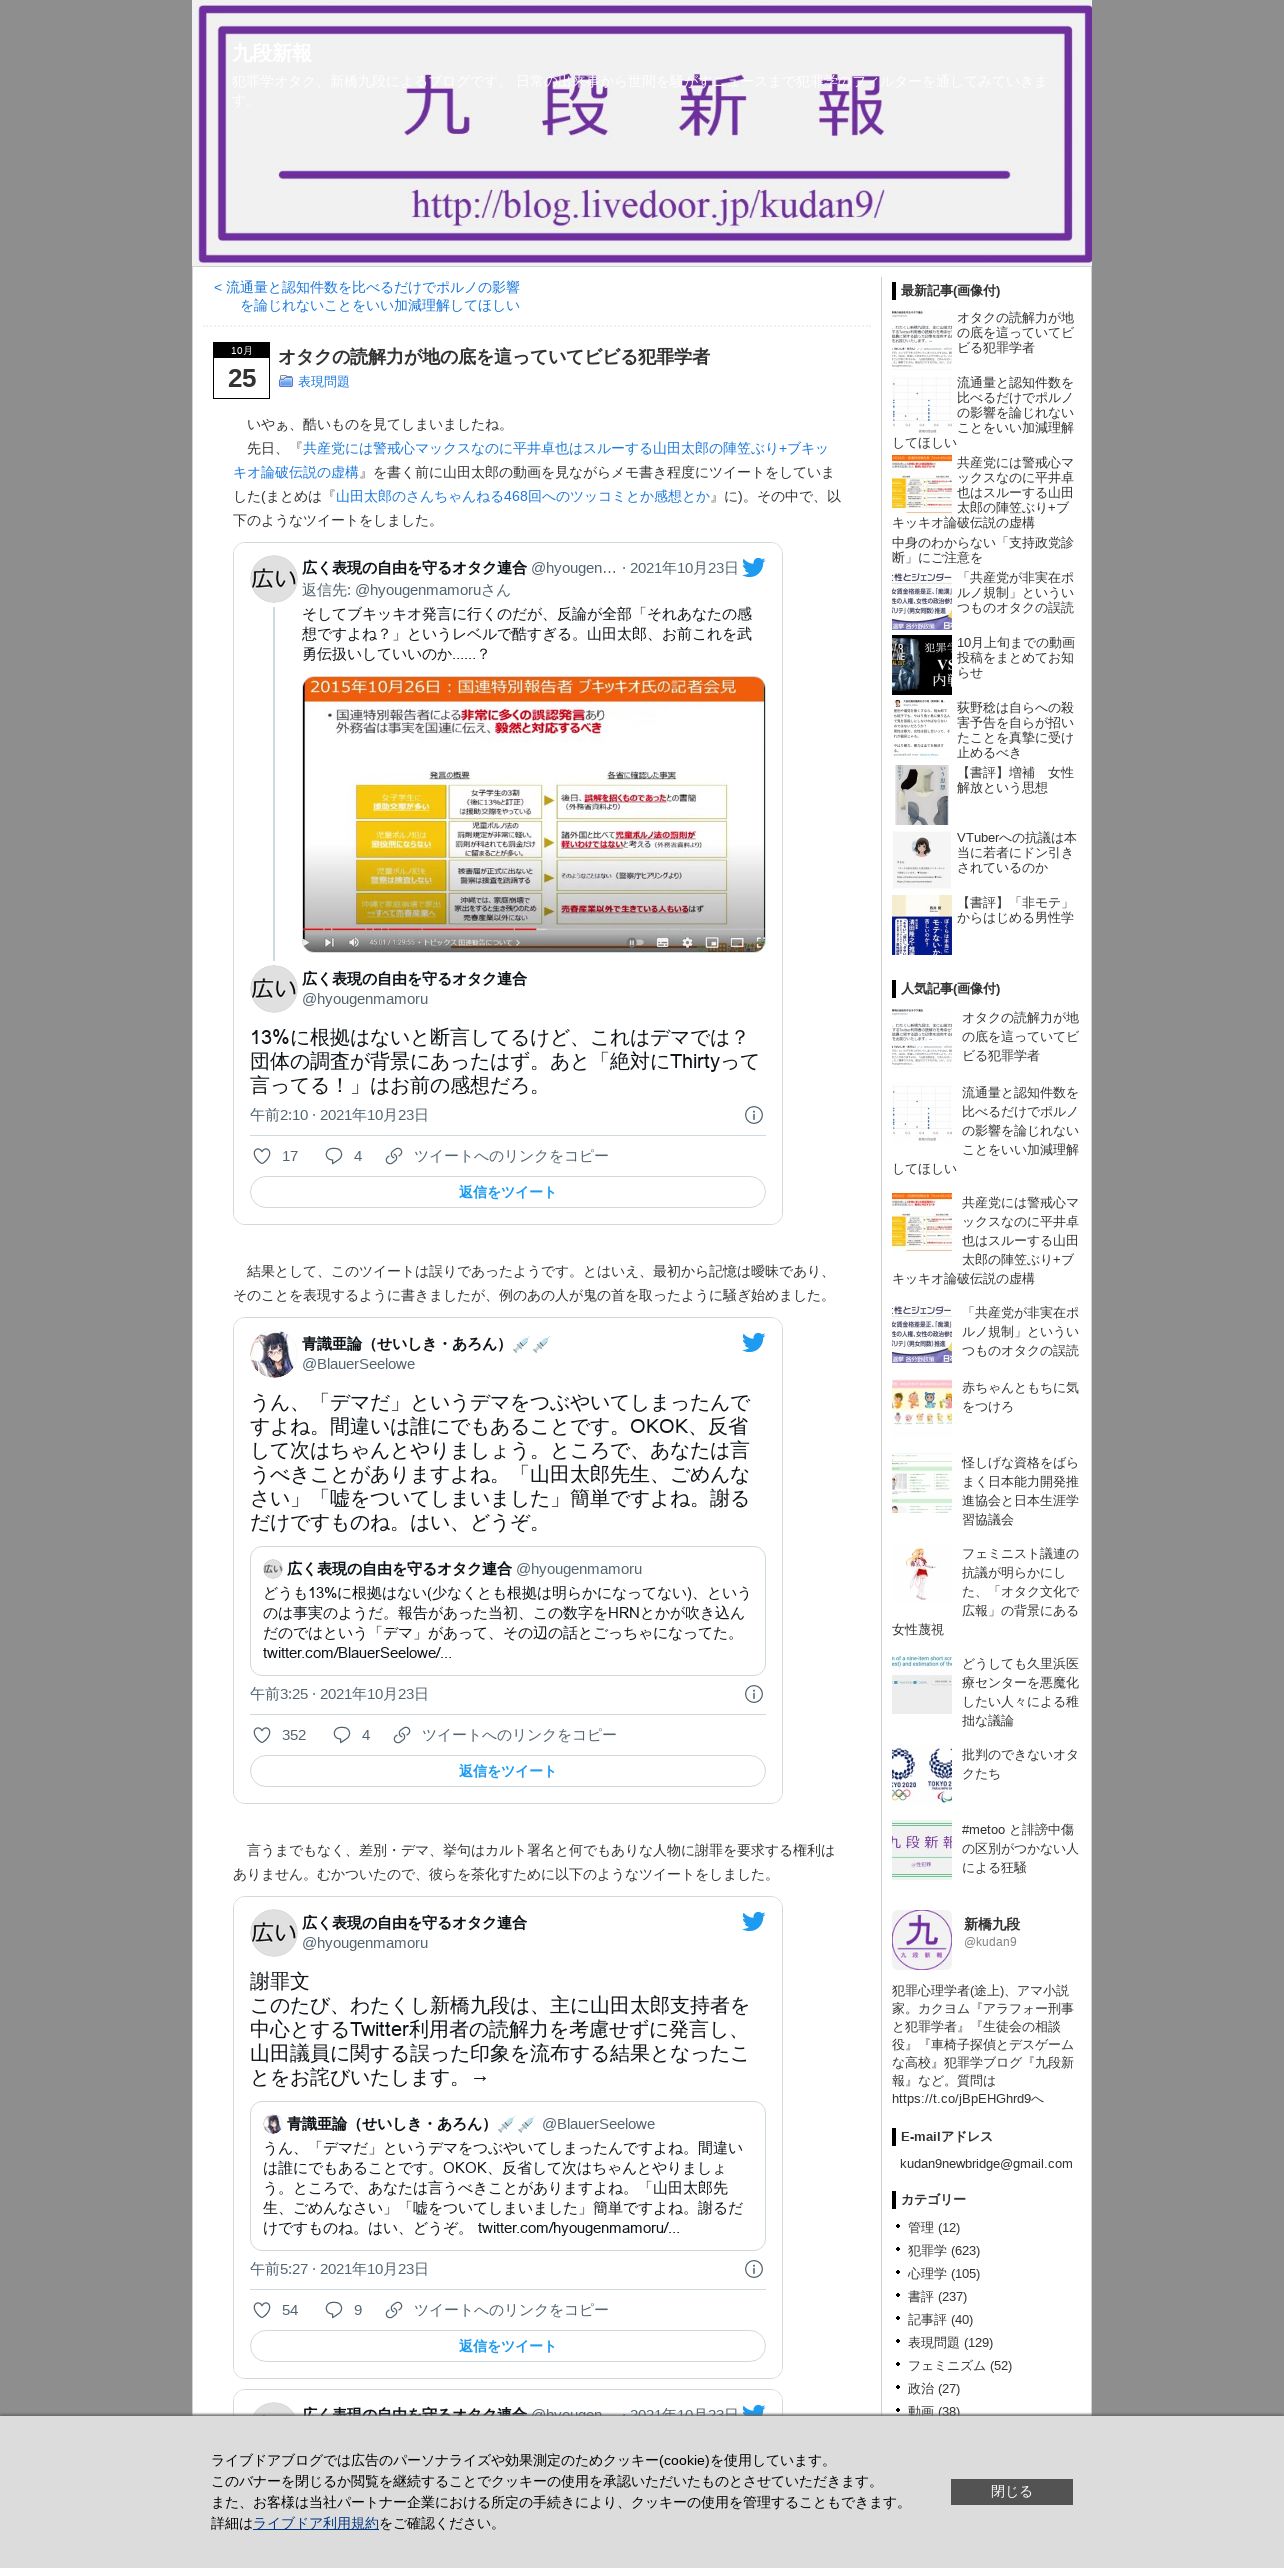Click reply bubble icon on 午前3:25 tweet

(x=342, y=1735)
